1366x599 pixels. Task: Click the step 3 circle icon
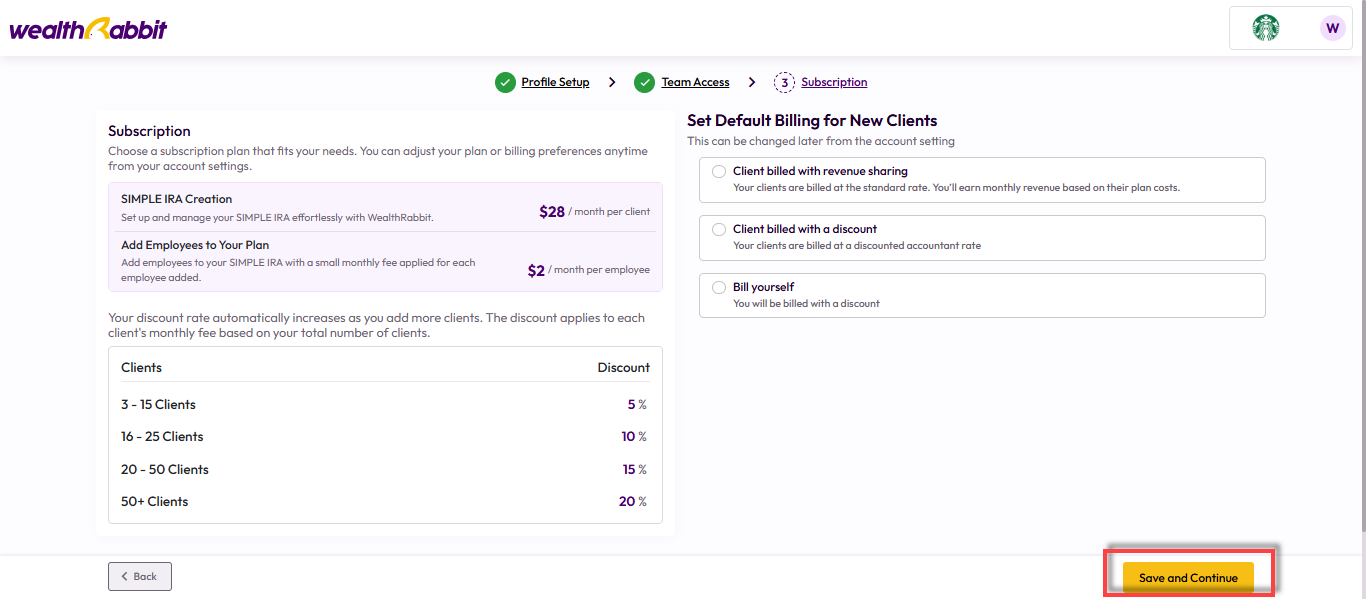point(785,82)
